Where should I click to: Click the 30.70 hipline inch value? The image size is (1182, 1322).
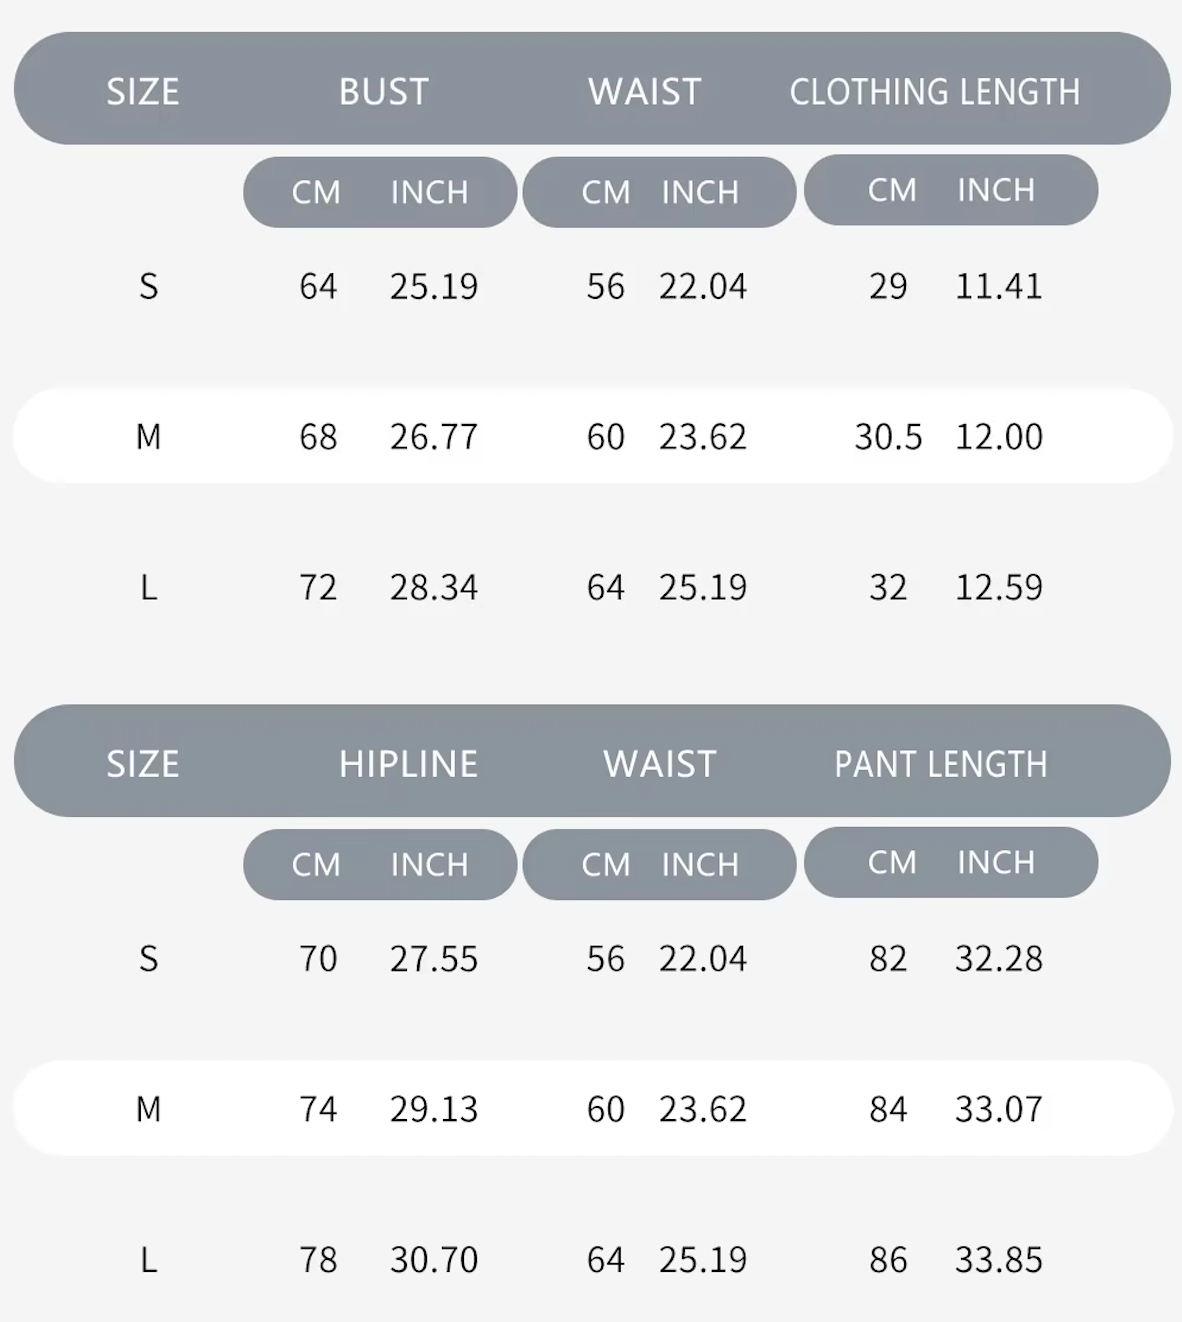pos(434,1259)
